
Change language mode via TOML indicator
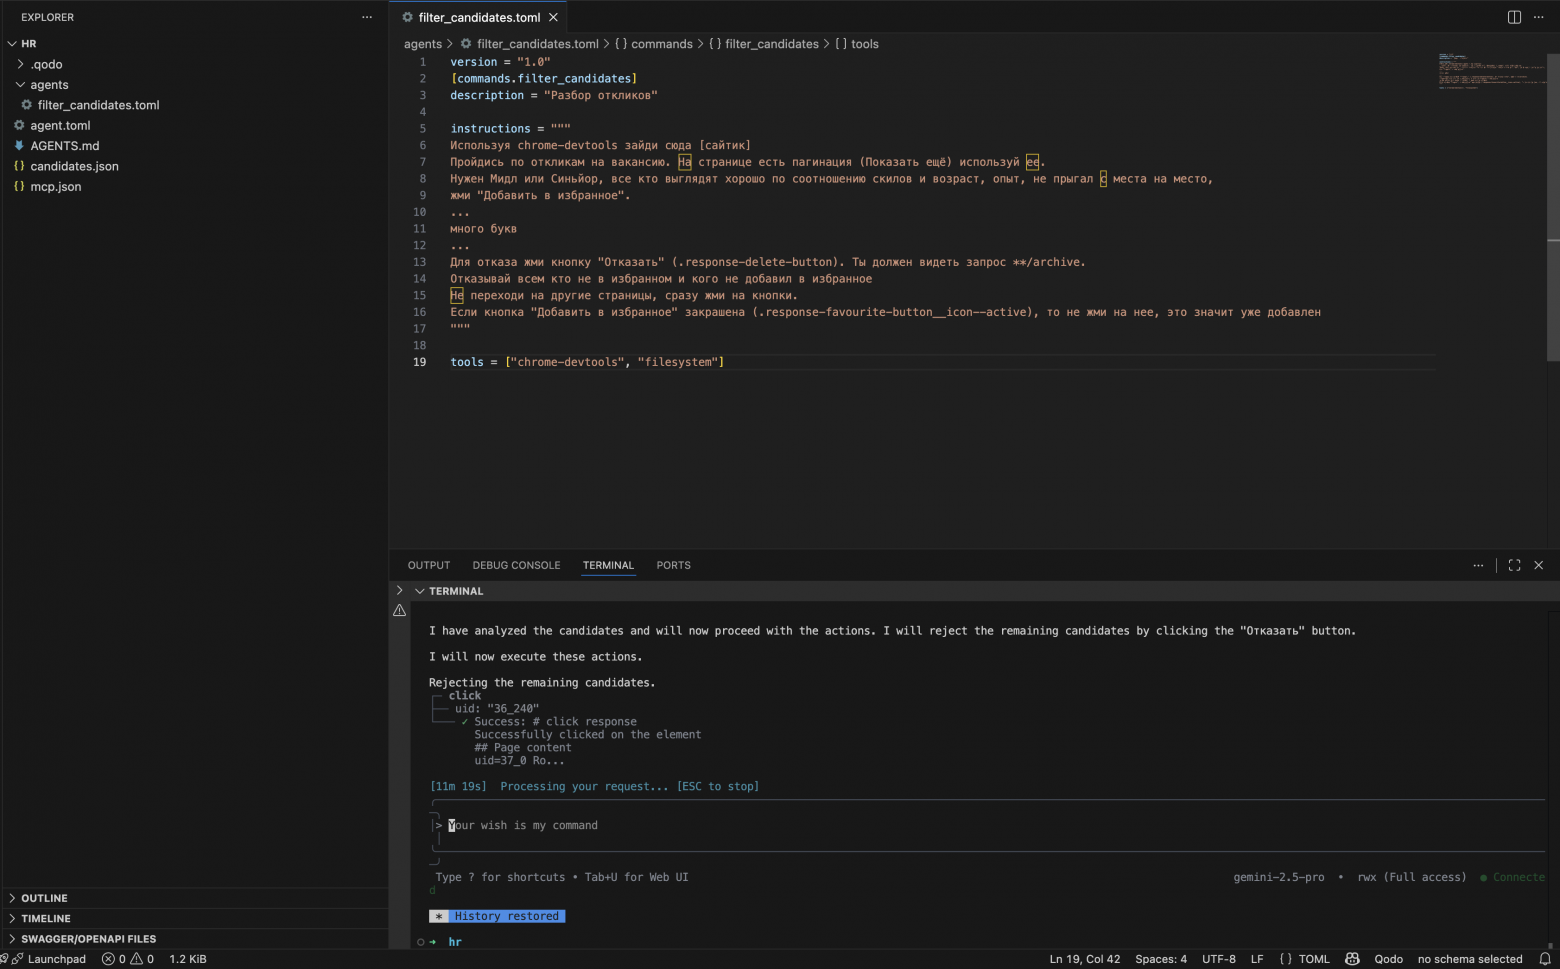[x=1314, y=959]
